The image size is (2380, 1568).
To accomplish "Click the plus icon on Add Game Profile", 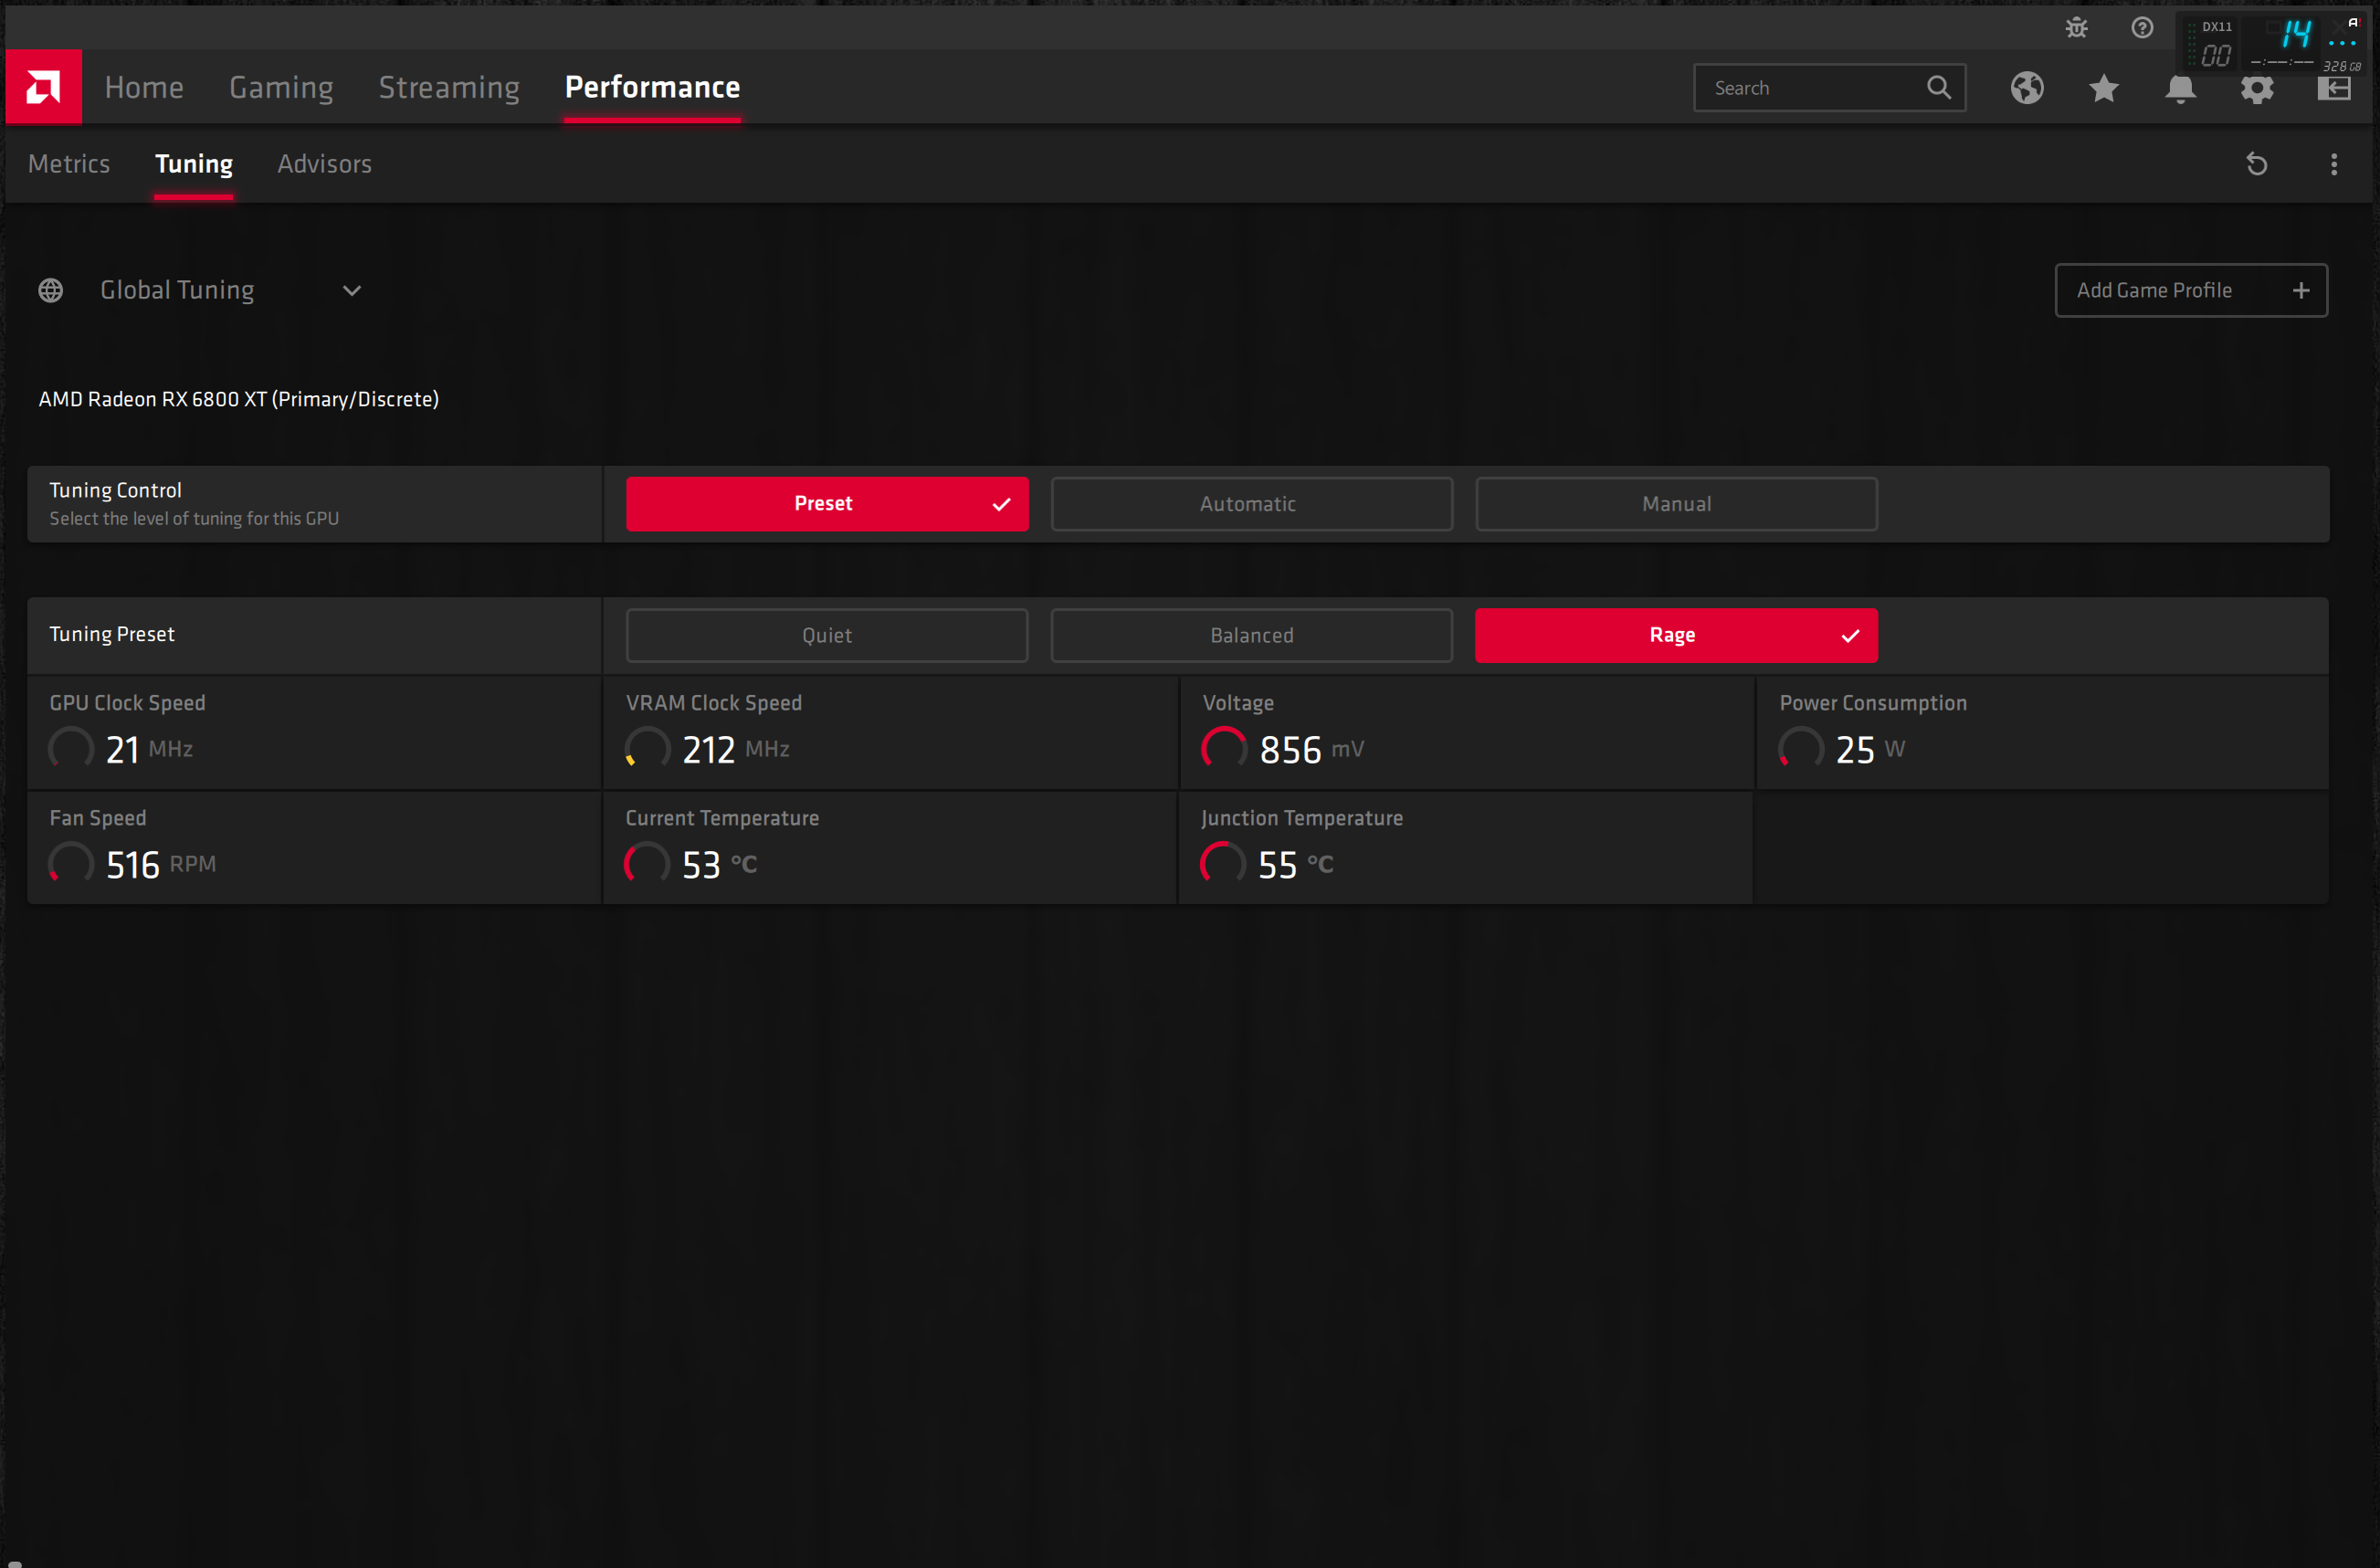I will (x=2300, y=290).
